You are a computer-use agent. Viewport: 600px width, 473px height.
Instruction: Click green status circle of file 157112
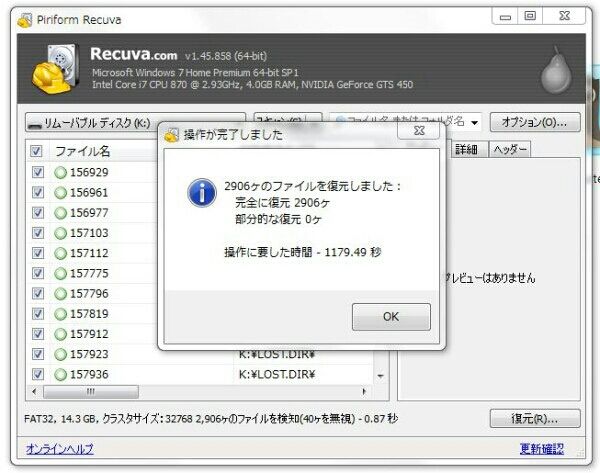[60, 253]
